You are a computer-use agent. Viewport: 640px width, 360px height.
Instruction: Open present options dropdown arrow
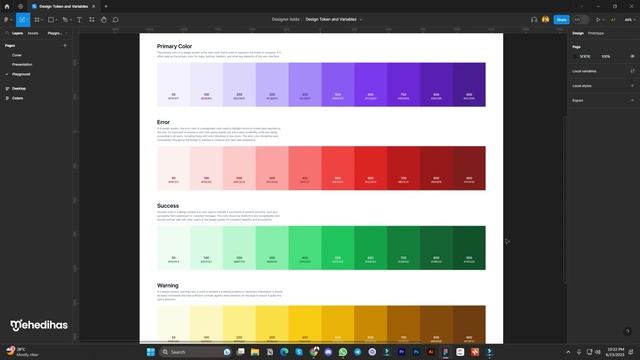point(603,20)
